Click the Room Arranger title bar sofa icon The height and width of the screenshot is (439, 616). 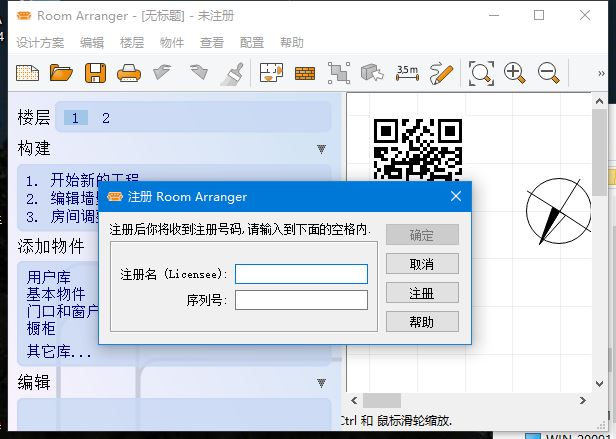click(x=24, y=16)
